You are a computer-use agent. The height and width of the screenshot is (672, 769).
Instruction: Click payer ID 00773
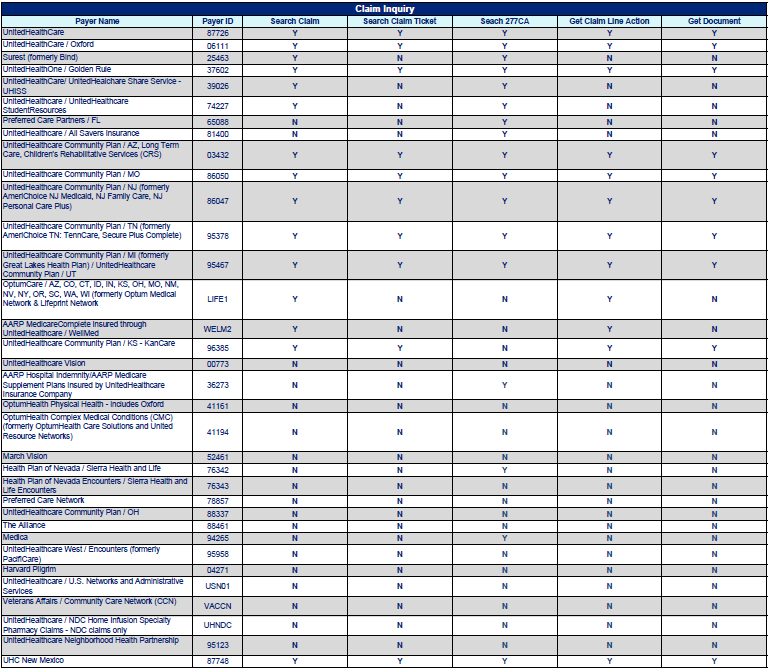[218, 364]
